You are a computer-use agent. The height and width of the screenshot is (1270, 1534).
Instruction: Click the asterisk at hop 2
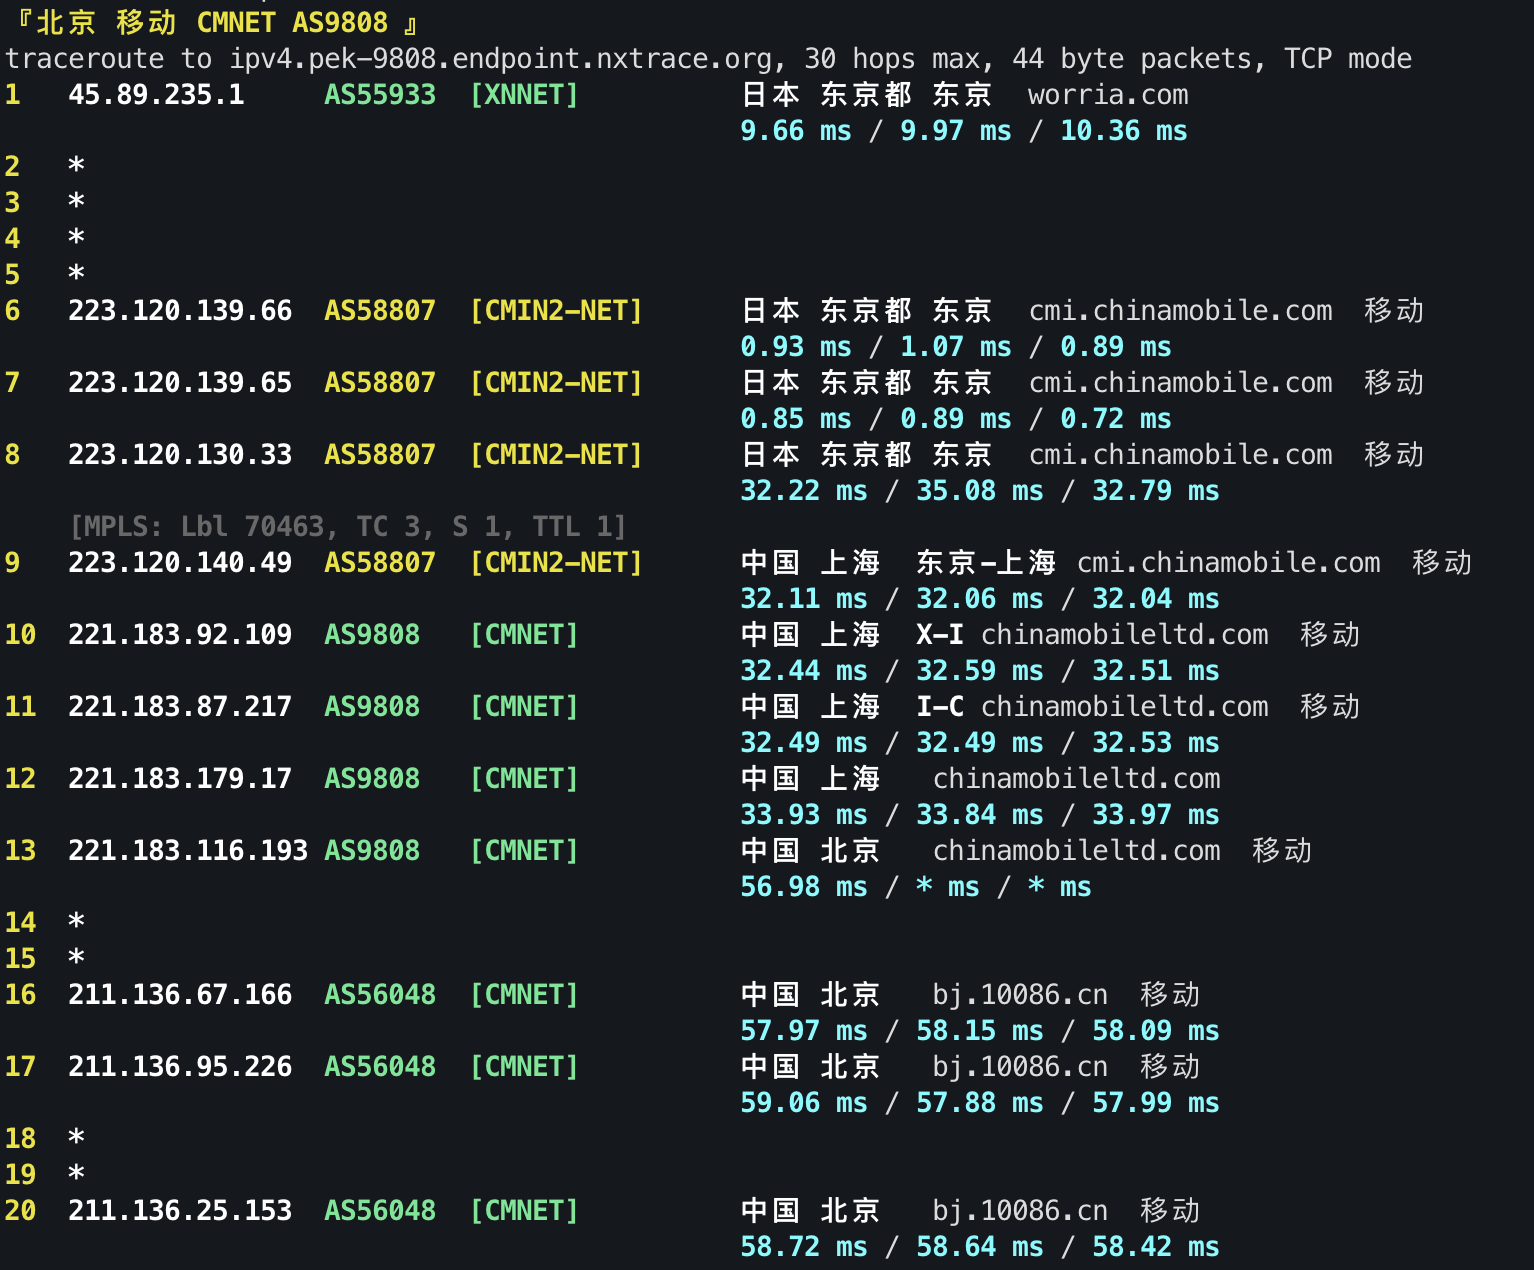(76, 165)
